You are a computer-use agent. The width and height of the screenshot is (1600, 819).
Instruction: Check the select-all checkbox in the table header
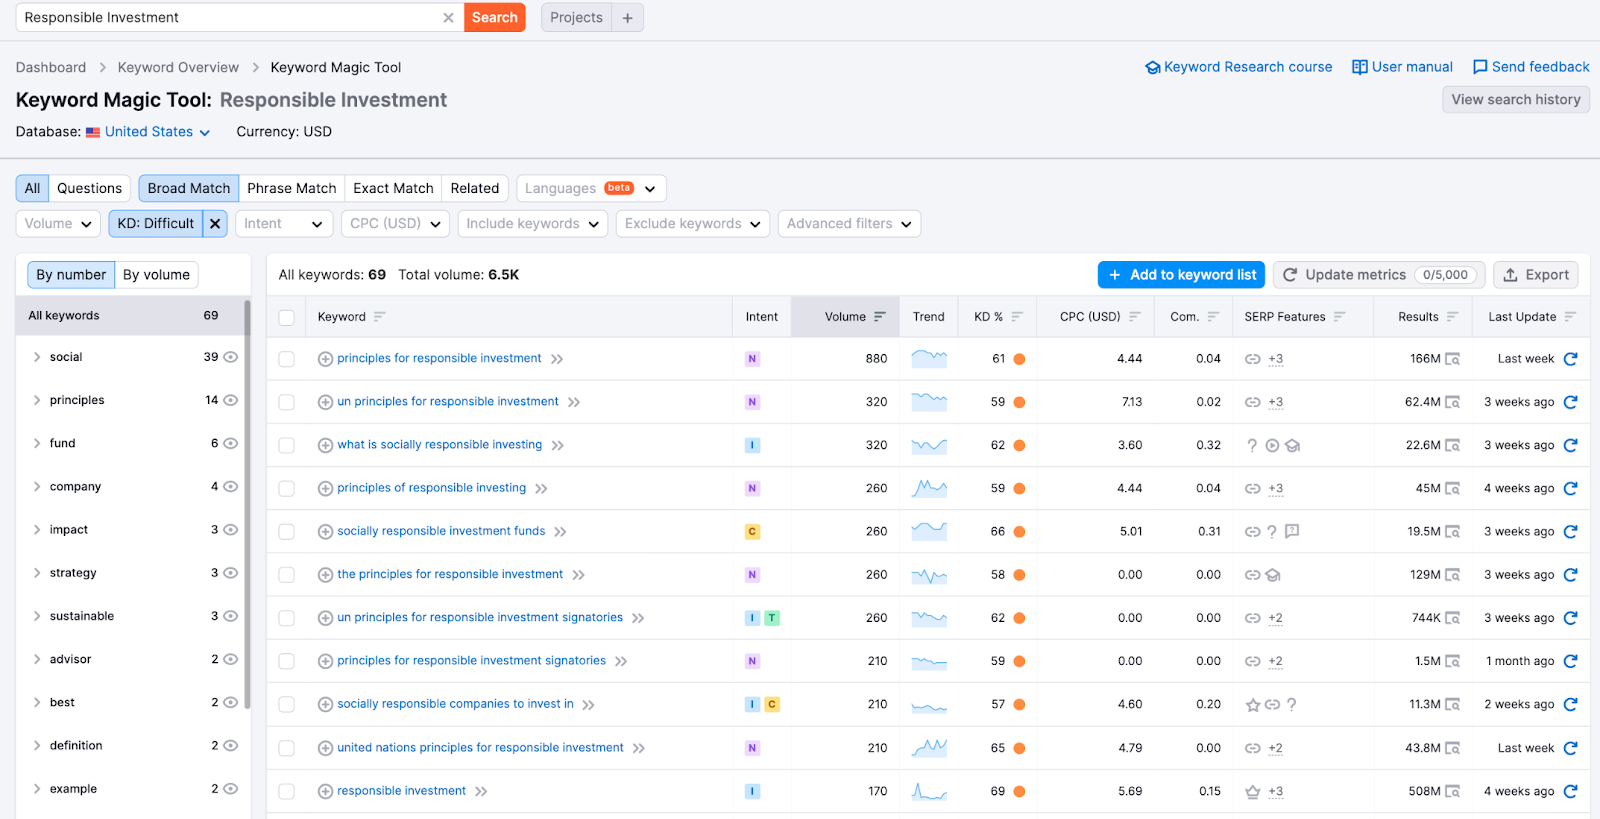[x=287, y=318]
